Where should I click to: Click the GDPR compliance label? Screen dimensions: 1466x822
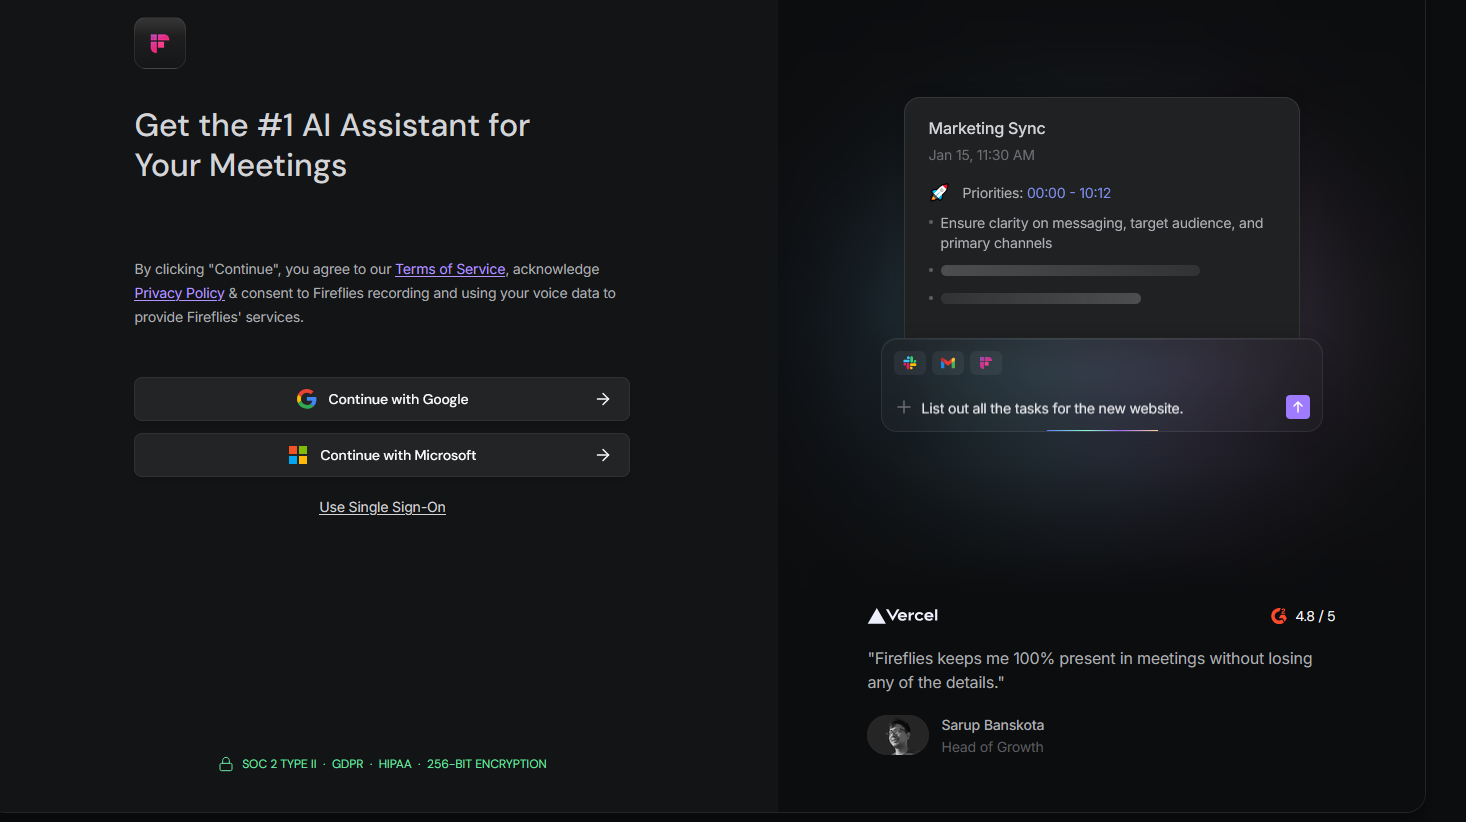(348, 764)
